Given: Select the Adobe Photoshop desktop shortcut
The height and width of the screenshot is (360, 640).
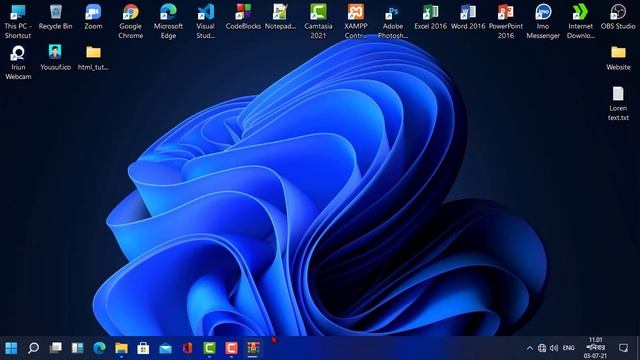Looking at the screenshot, I should click(393, 21).
